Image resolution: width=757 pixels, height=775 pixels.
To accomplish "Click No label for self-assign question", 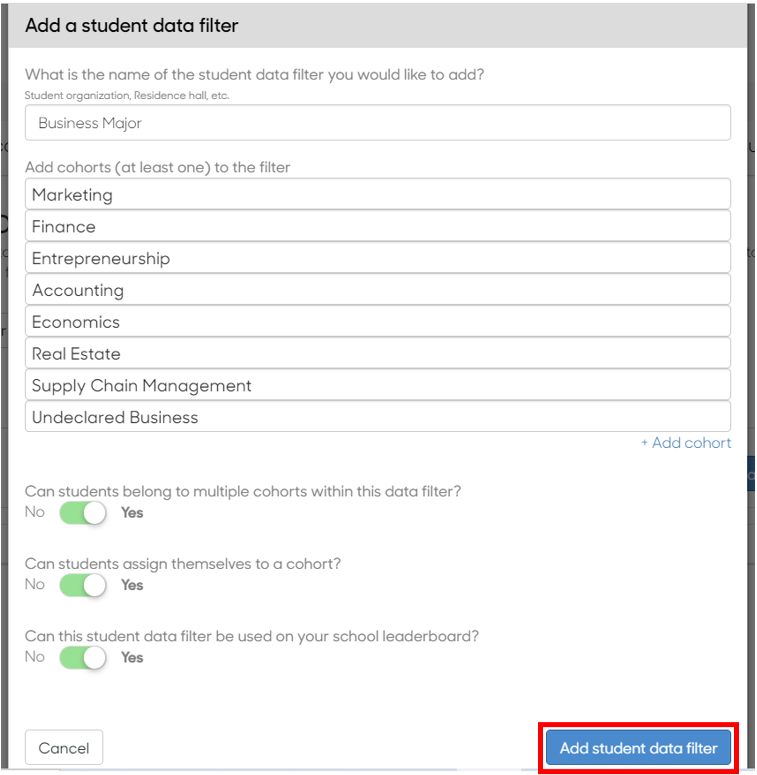I will pos(35,584).
